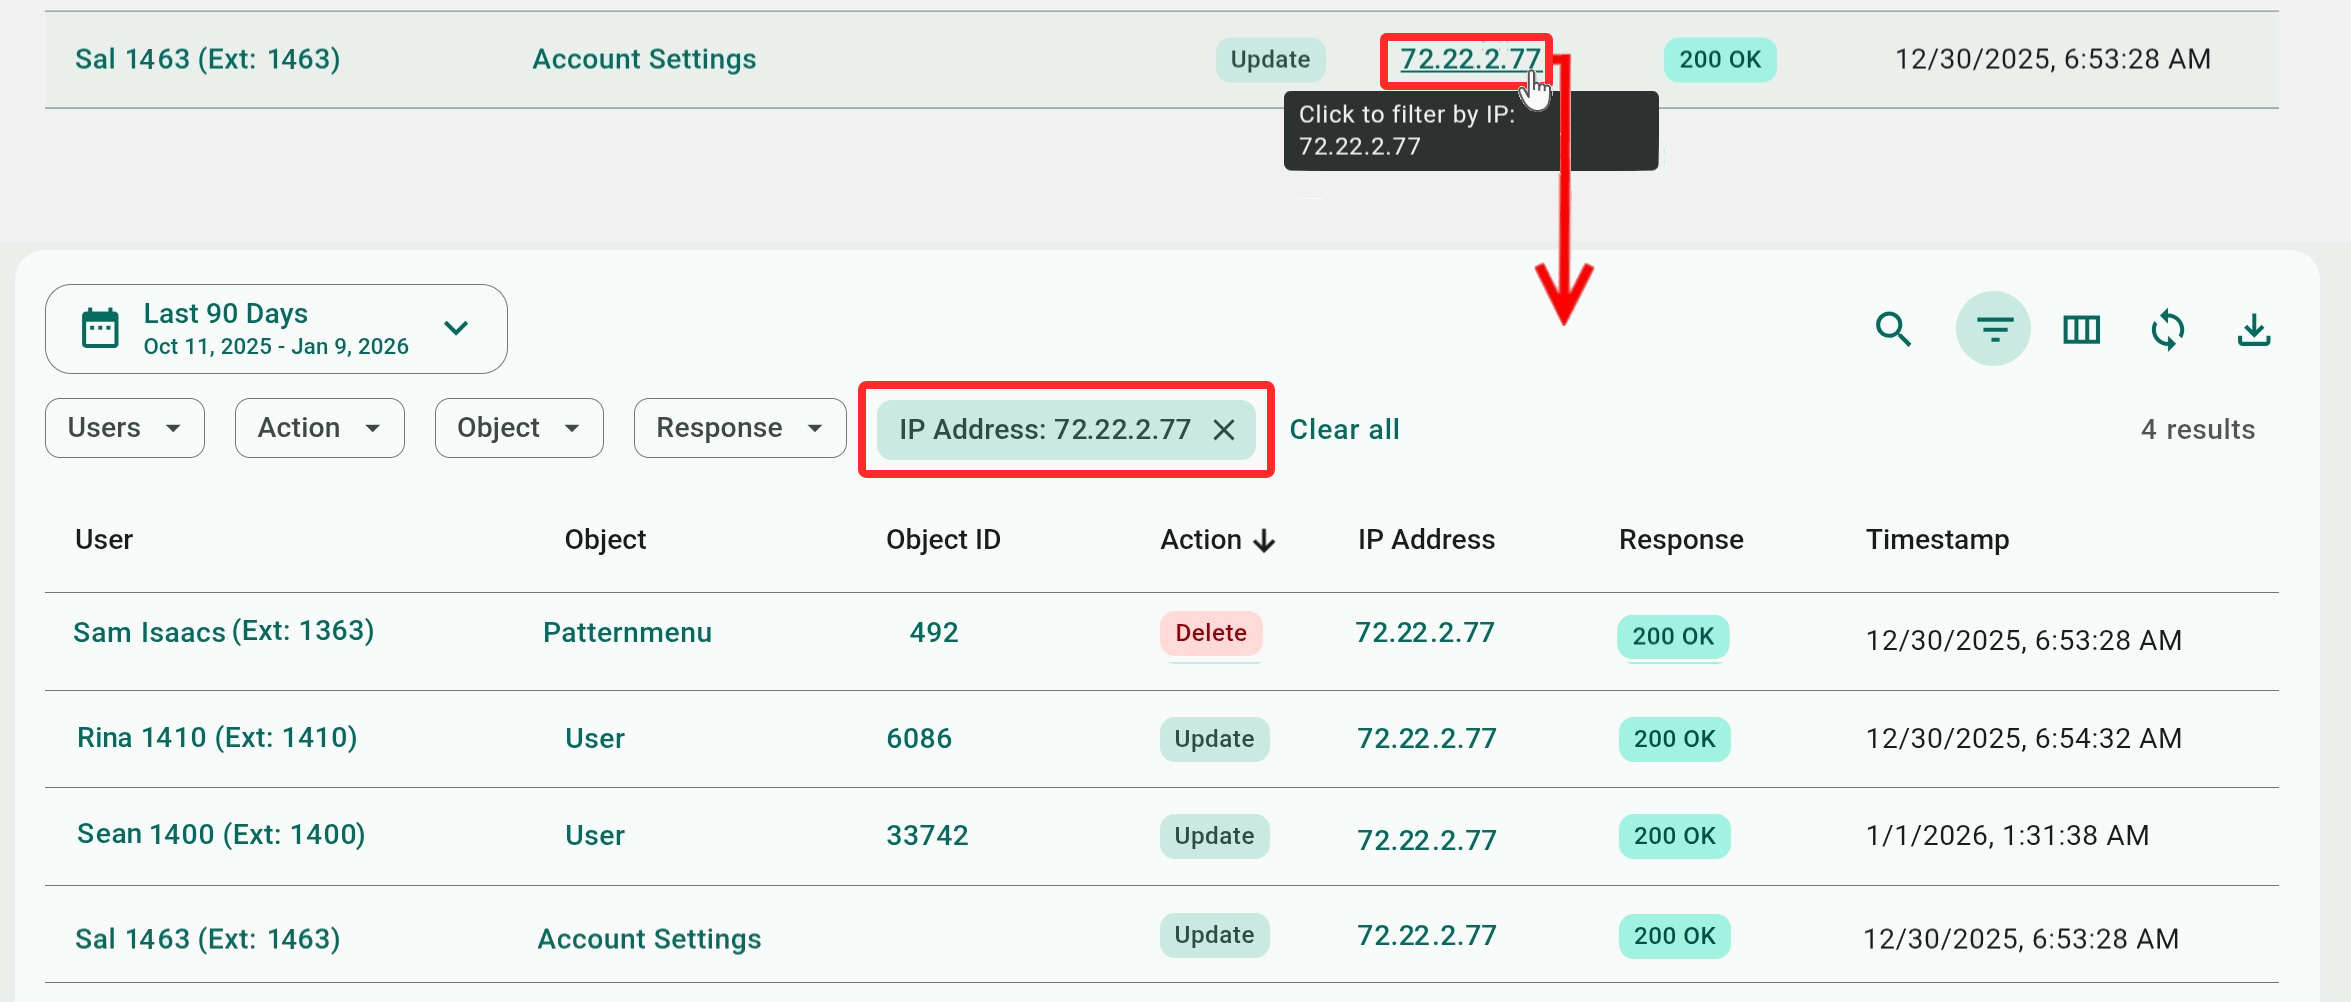Click the Clear all link
Viewport: 2351px width, 1002px height.
point(1344,430)
